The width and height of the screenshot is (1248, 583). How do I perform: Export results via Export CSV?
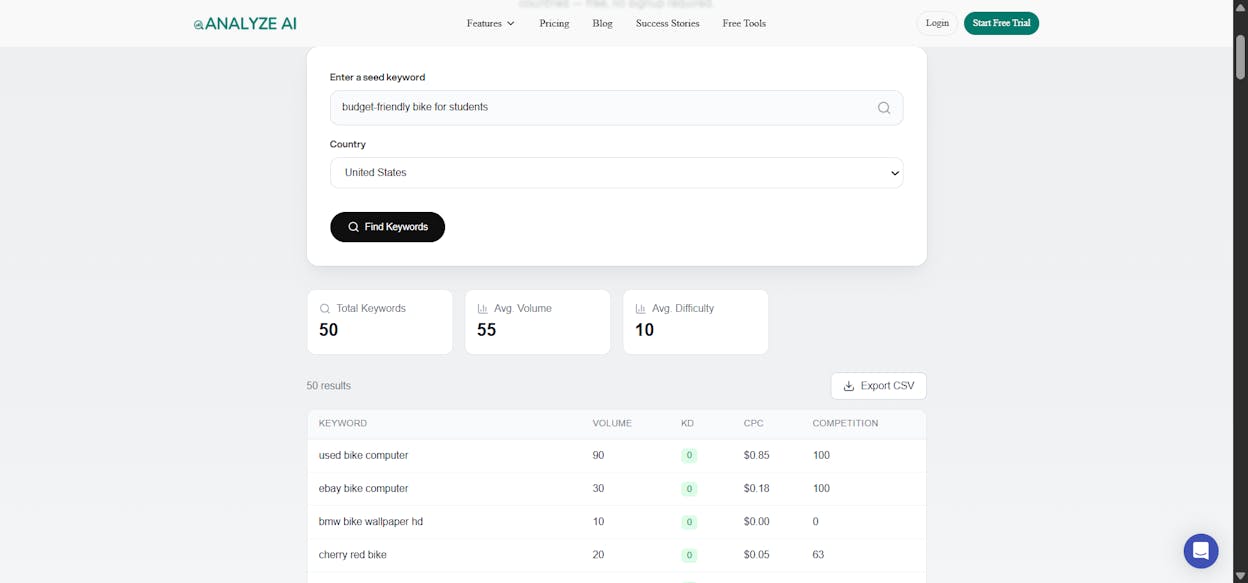point(878,386)
